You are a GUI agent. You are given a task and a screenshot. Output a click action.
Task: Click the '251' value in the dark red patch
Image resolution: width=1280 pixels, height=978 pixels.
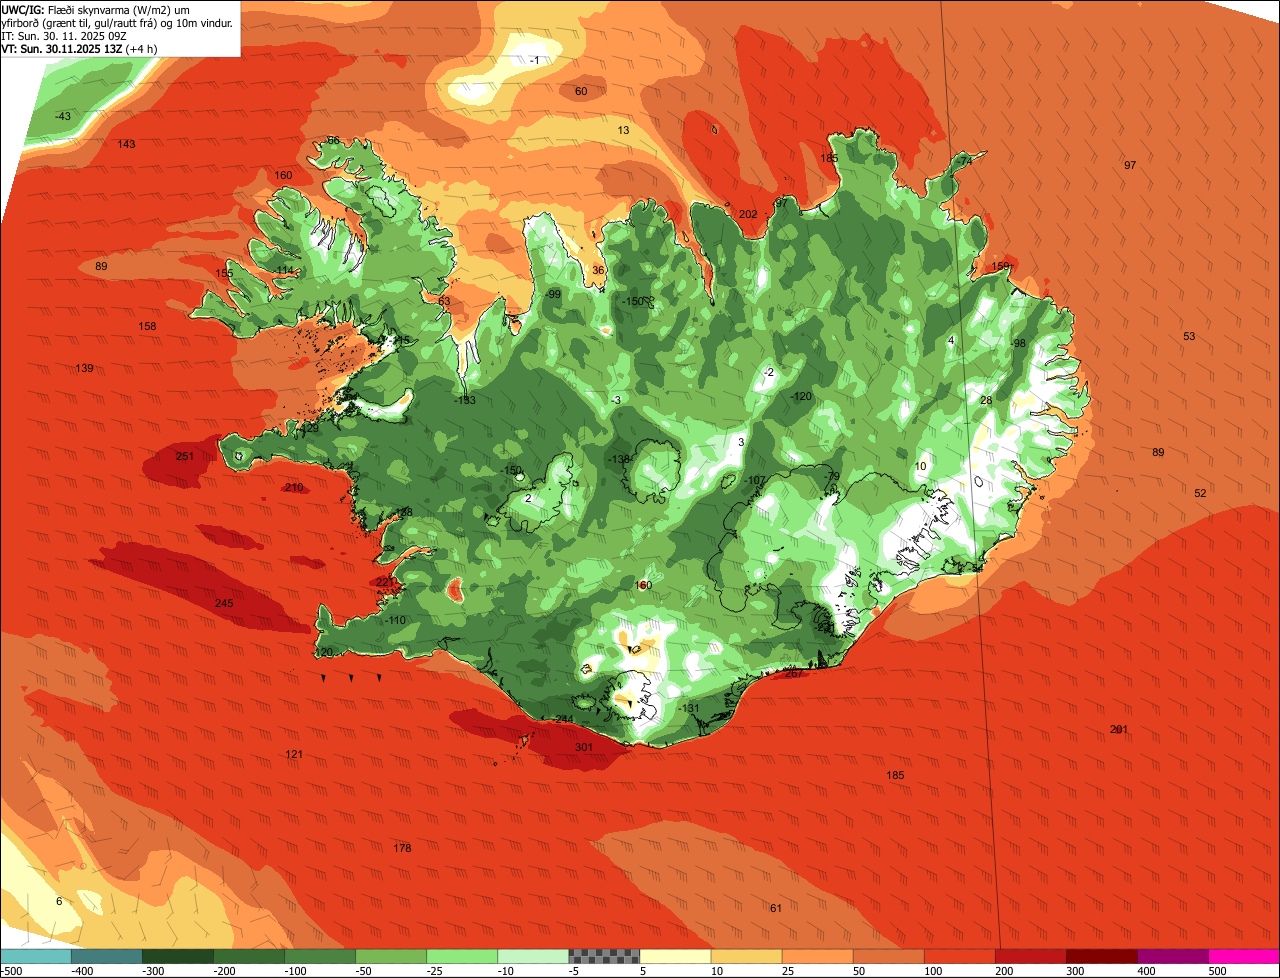pyautogui.click(x=184, y=456)
